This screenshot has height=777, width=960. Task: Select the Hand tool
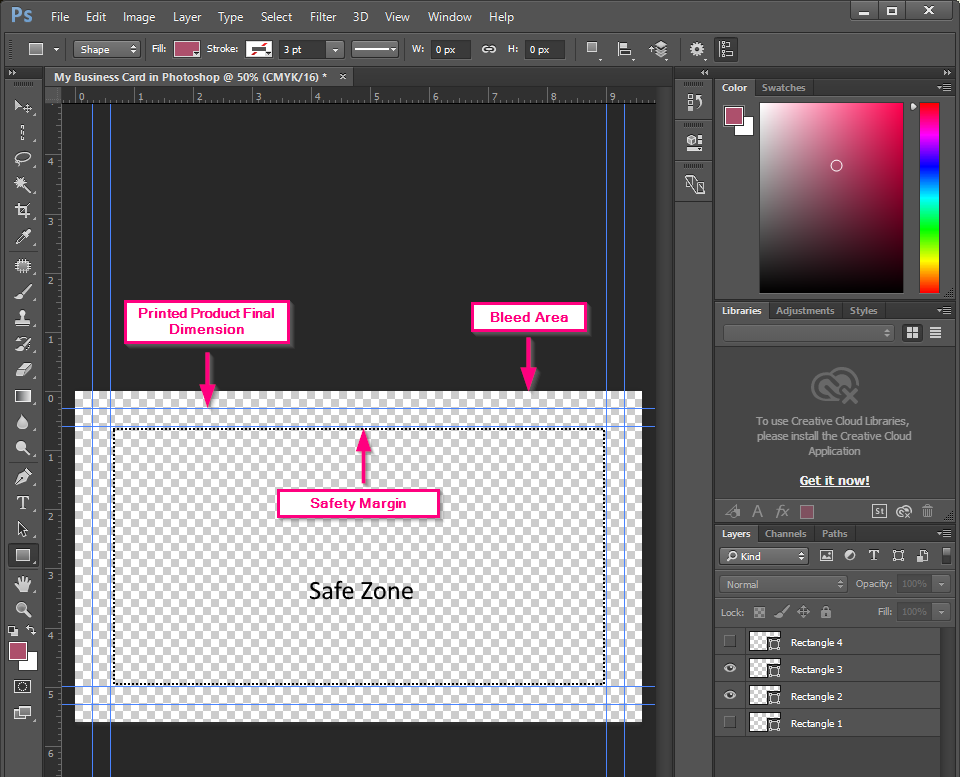pos(24,583)
